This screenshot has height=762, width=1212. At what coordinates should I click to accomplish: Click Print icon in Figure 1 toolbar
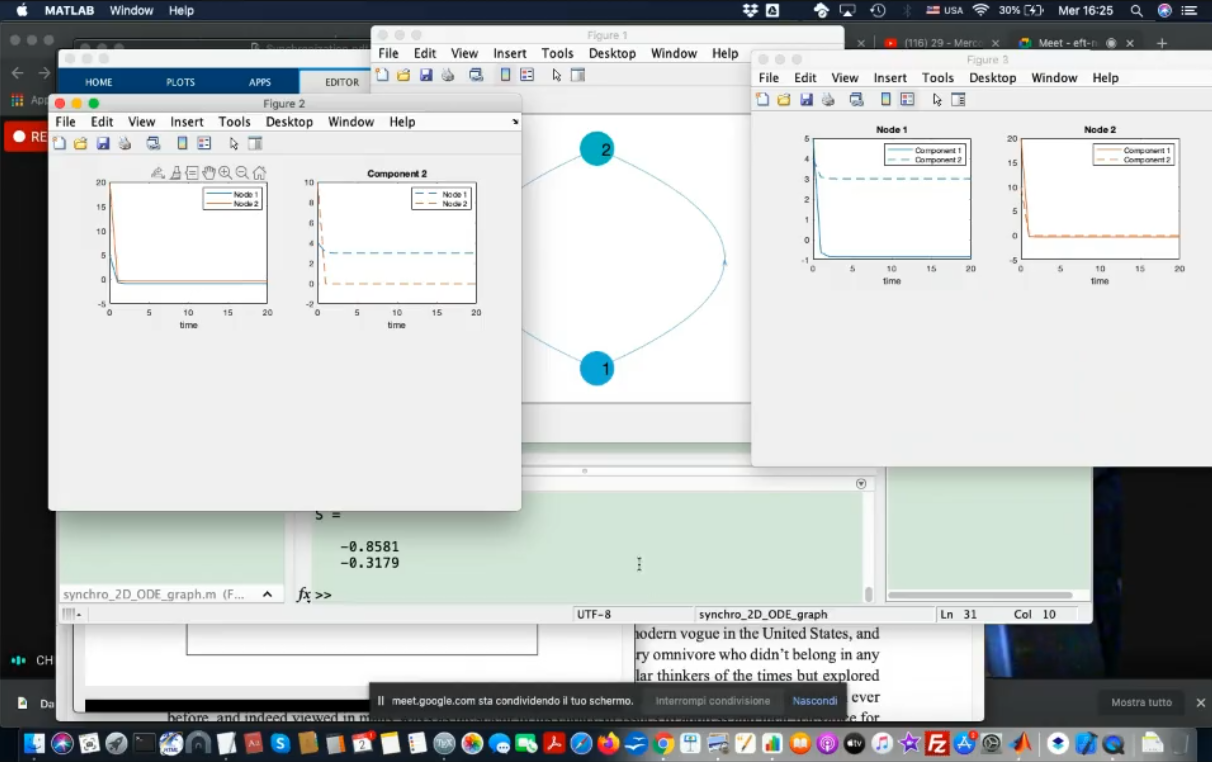pos(448,75)
